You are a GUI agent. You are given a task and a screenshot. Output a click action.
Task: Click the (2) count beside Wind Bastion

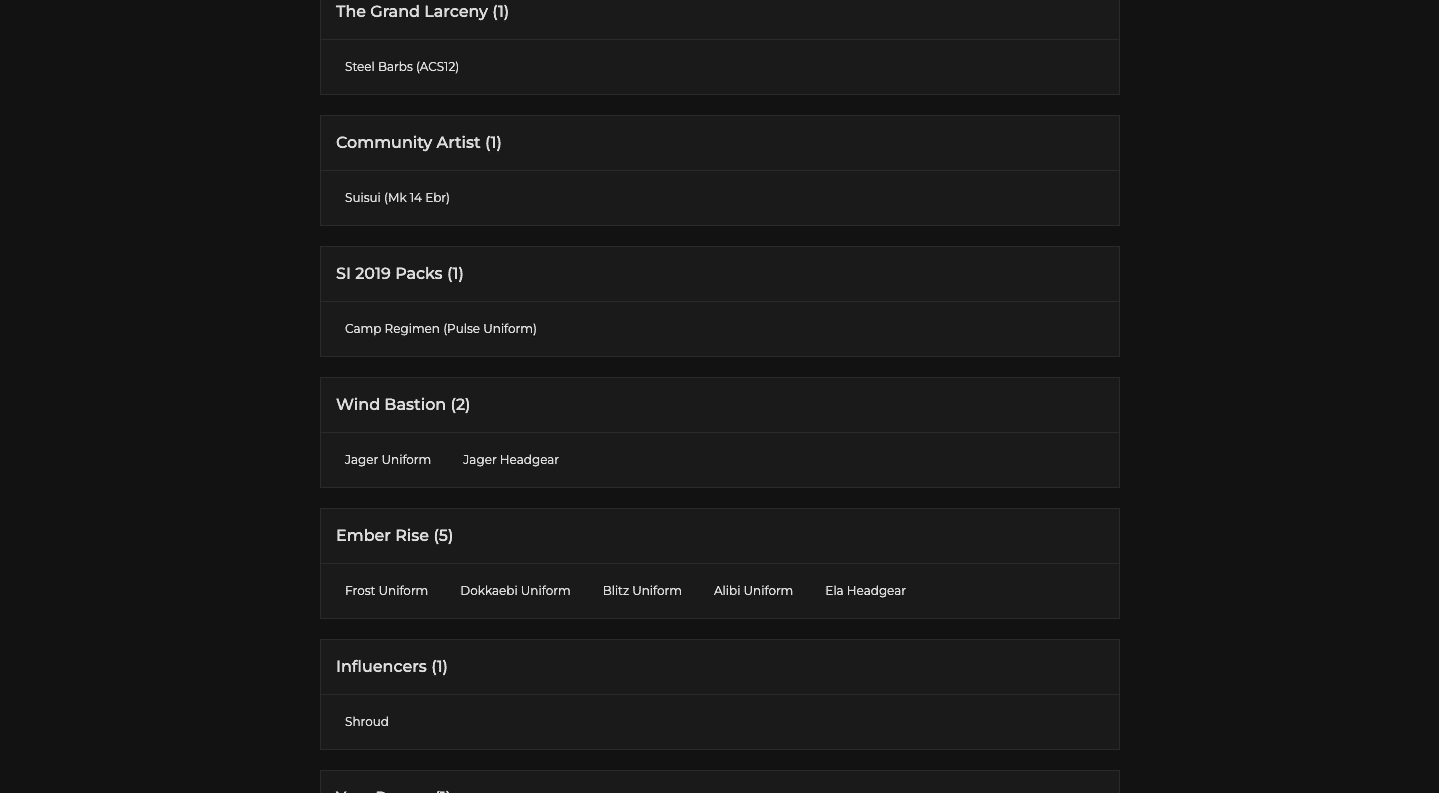point(460,405)
